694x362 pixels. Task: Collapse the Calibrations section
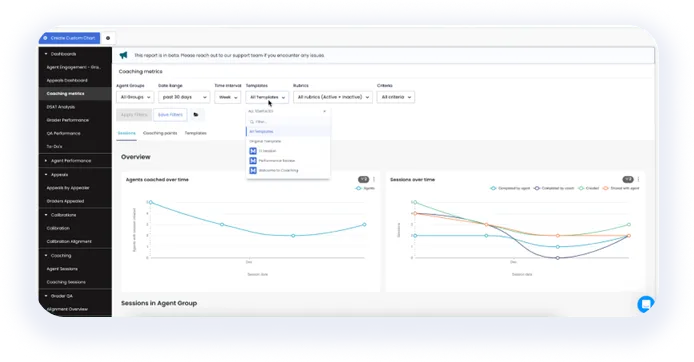pos(46,215)
